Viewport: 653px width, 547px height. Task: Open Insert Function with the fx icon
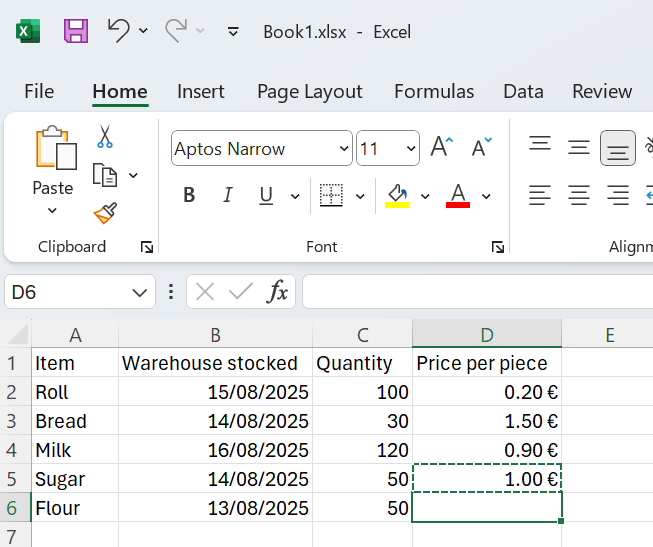[x=277, y=291]
